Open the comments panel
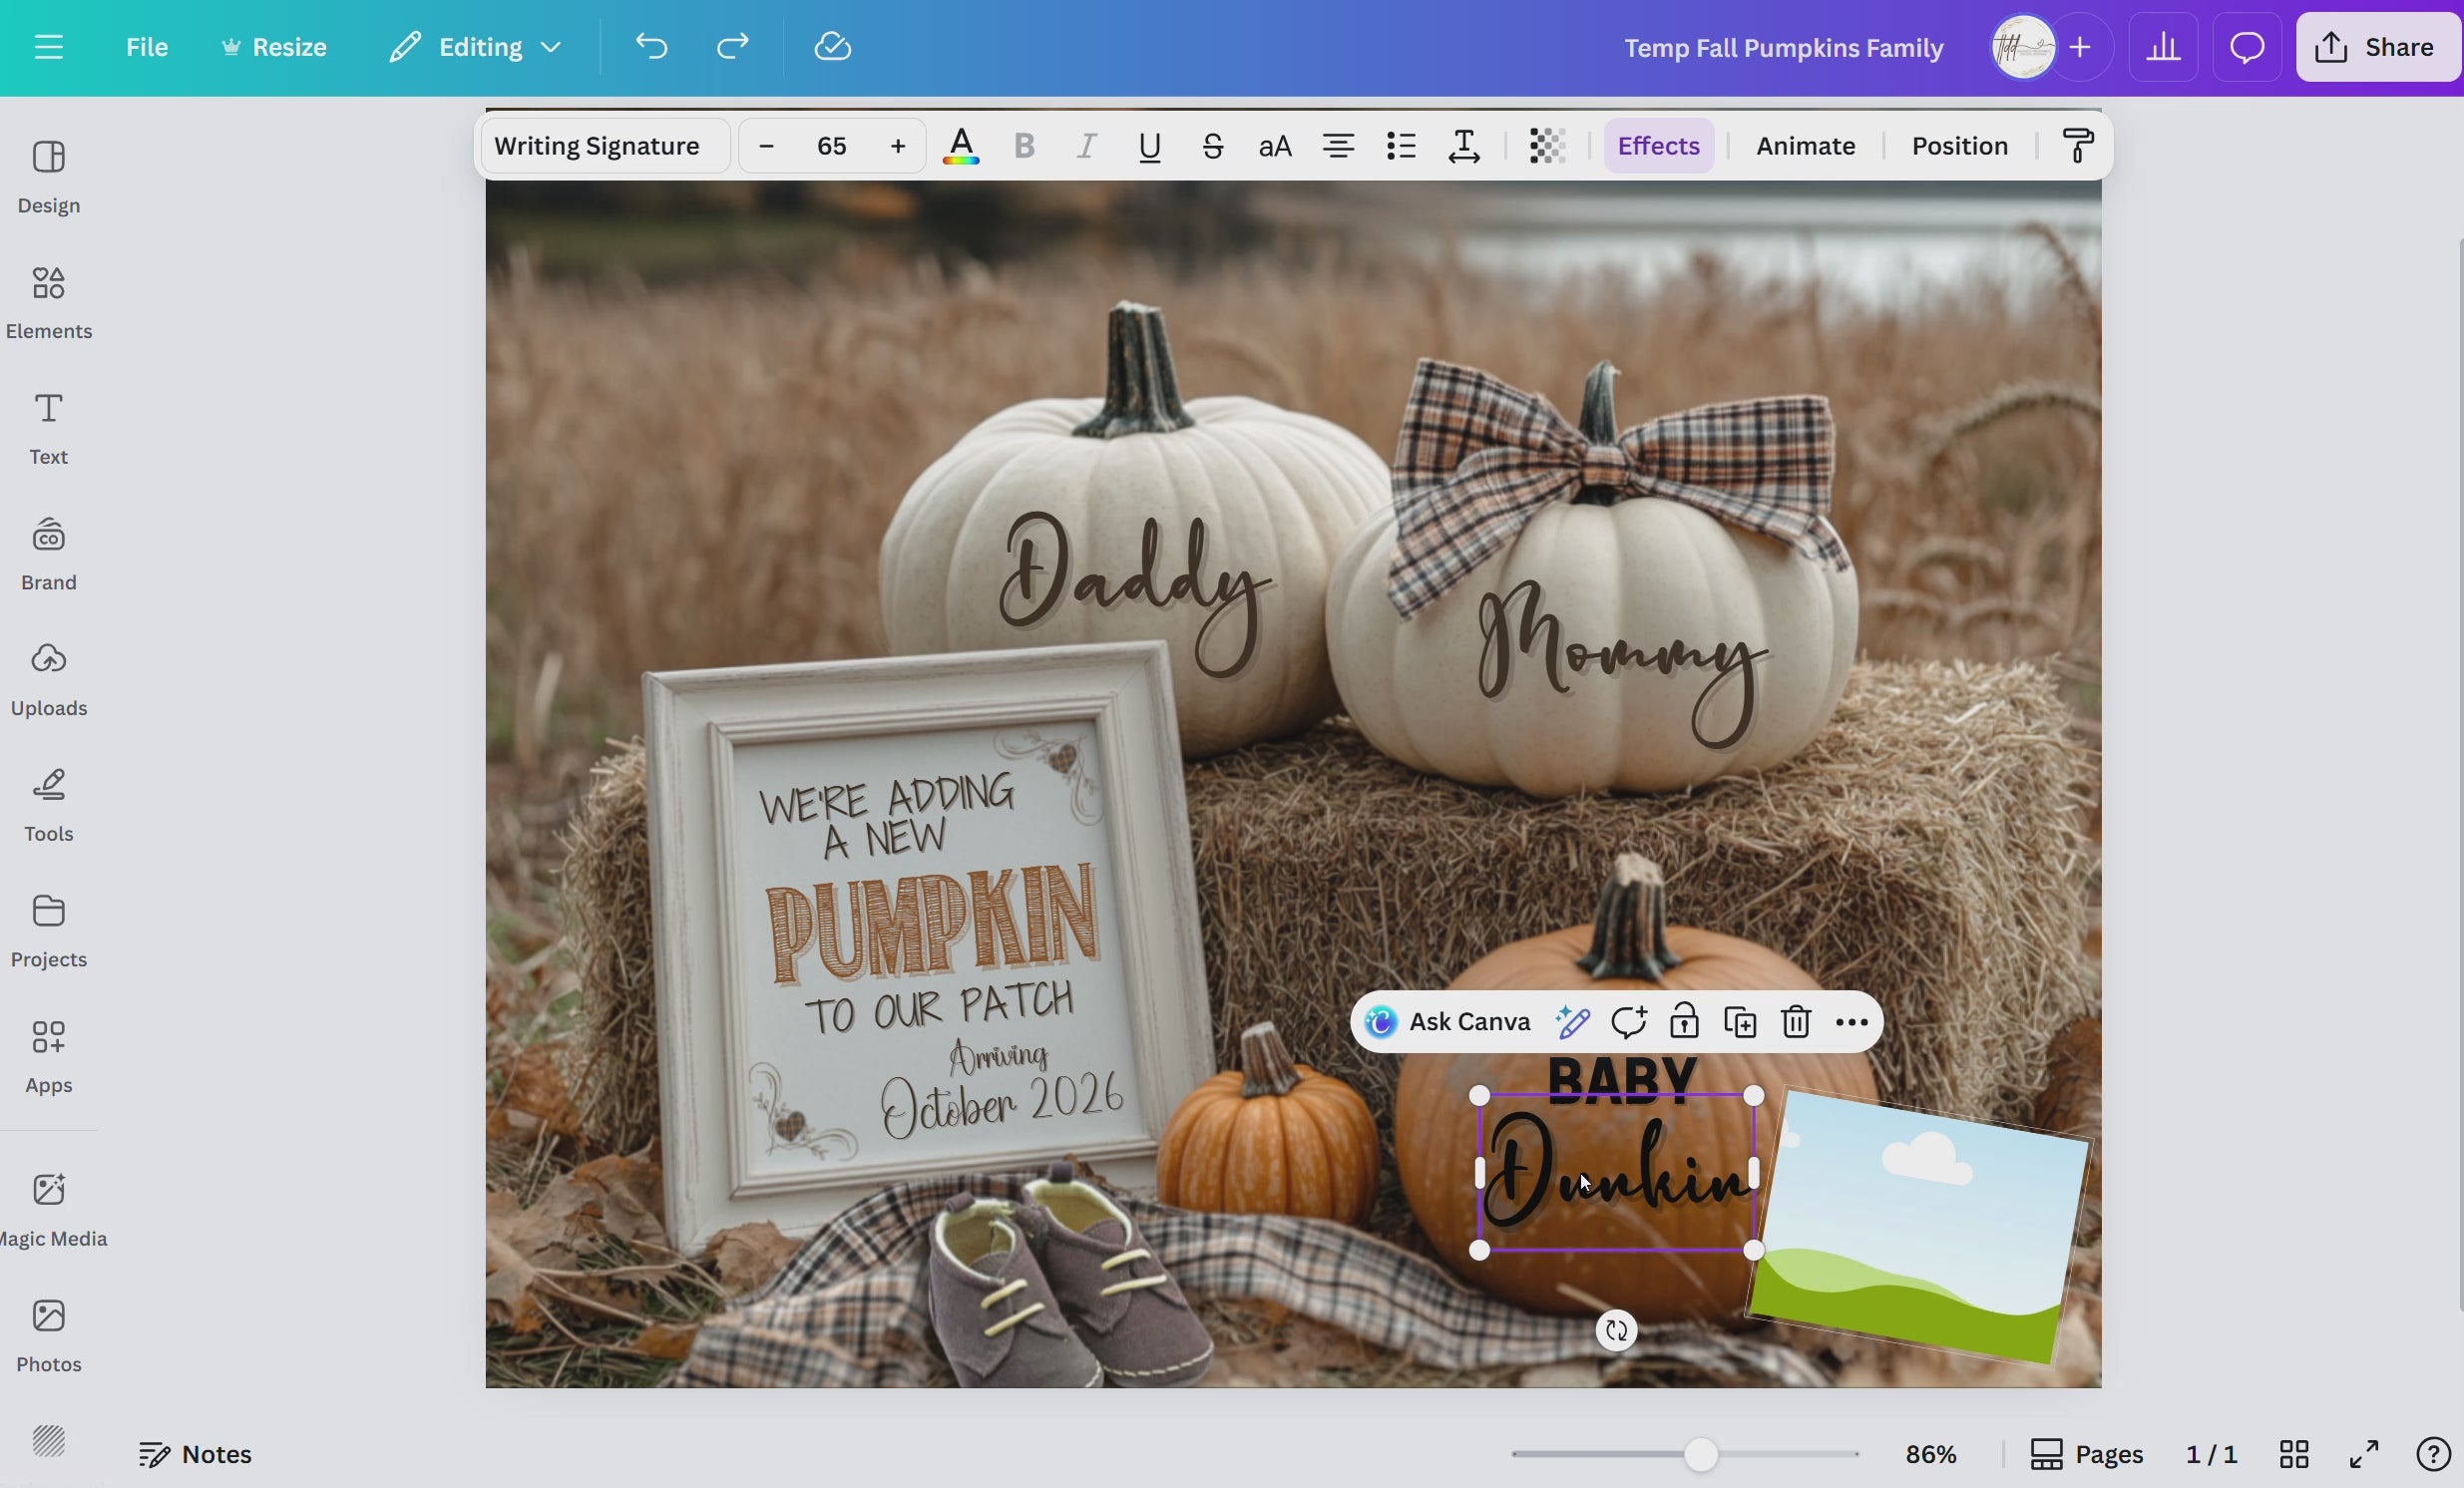The width and height of the screenshot is (2464, 1488). pos(2246,47)
